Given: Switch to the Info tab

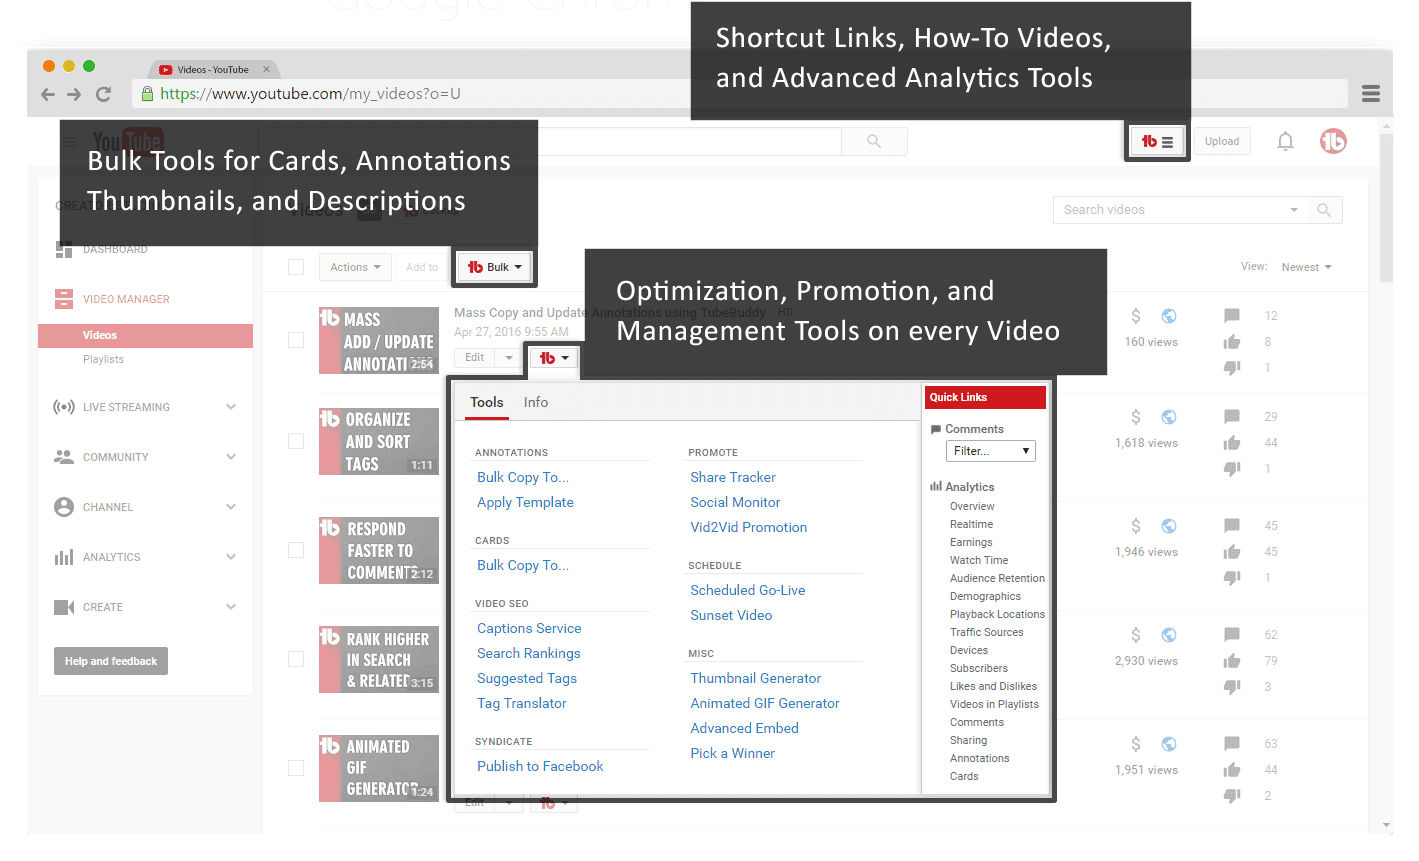Looking at the screenshot, I should 536,402.
